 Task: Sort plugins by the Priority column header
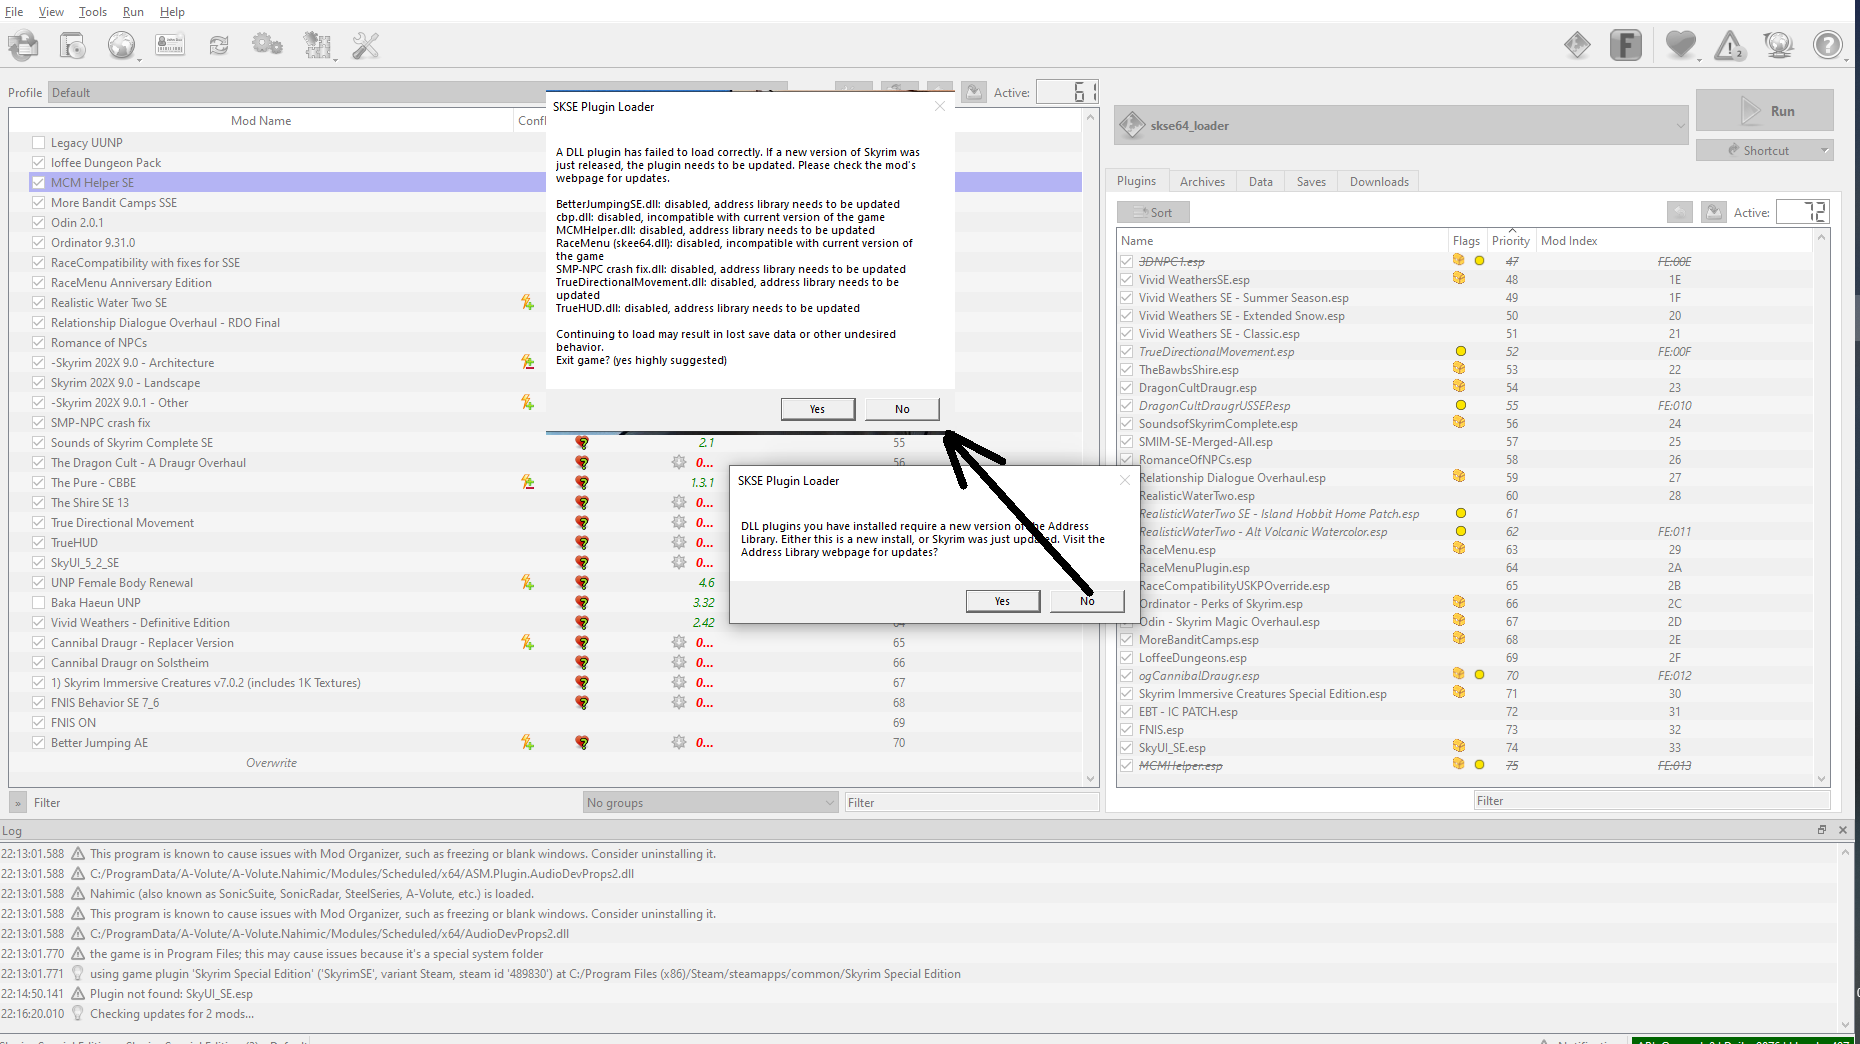coord(1511,240)
